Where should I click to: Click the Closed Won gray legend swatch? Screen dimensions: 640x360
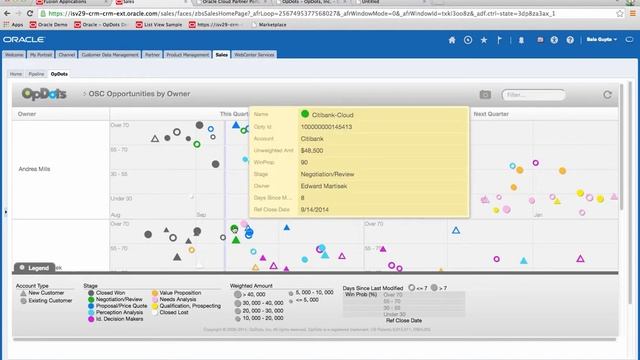91,293
